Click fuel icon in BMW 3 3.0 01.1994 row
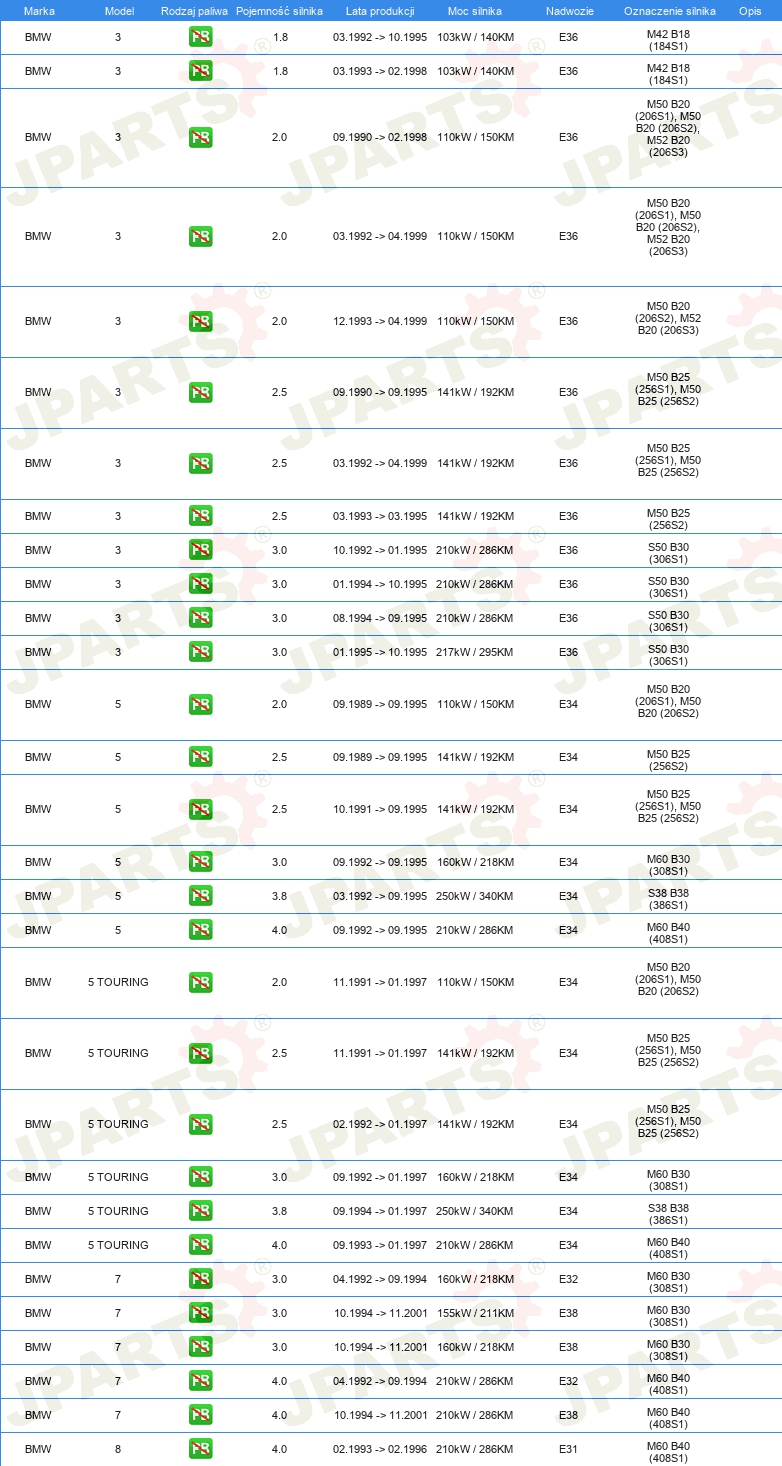 pyautogui.click(x=200, y=585)
